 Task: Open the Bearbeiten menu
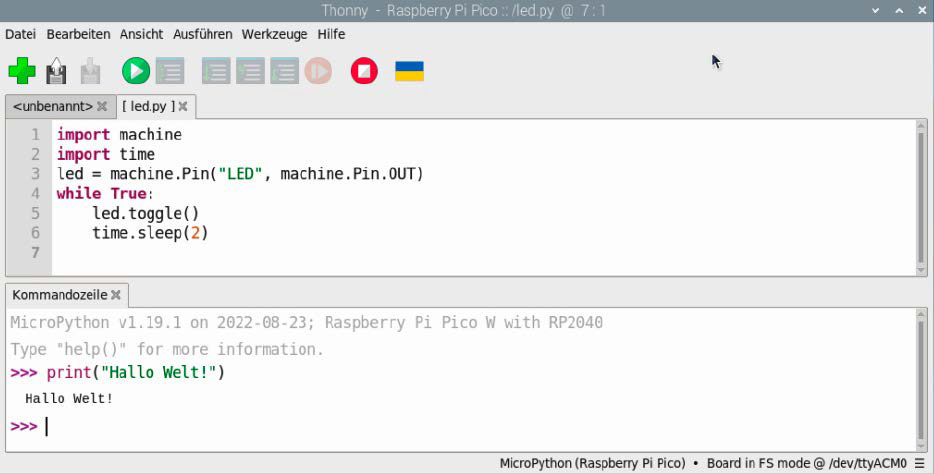[78, 35]
